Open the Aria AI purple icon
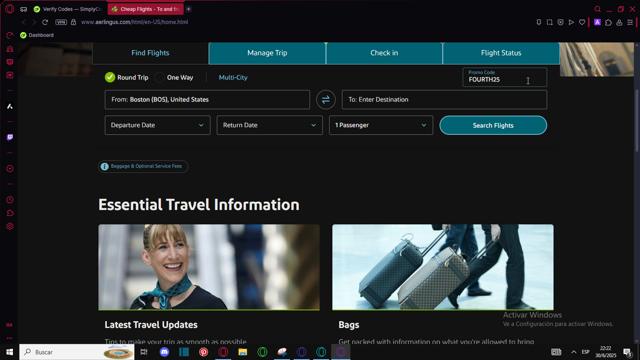 click(x=598, y=22)
